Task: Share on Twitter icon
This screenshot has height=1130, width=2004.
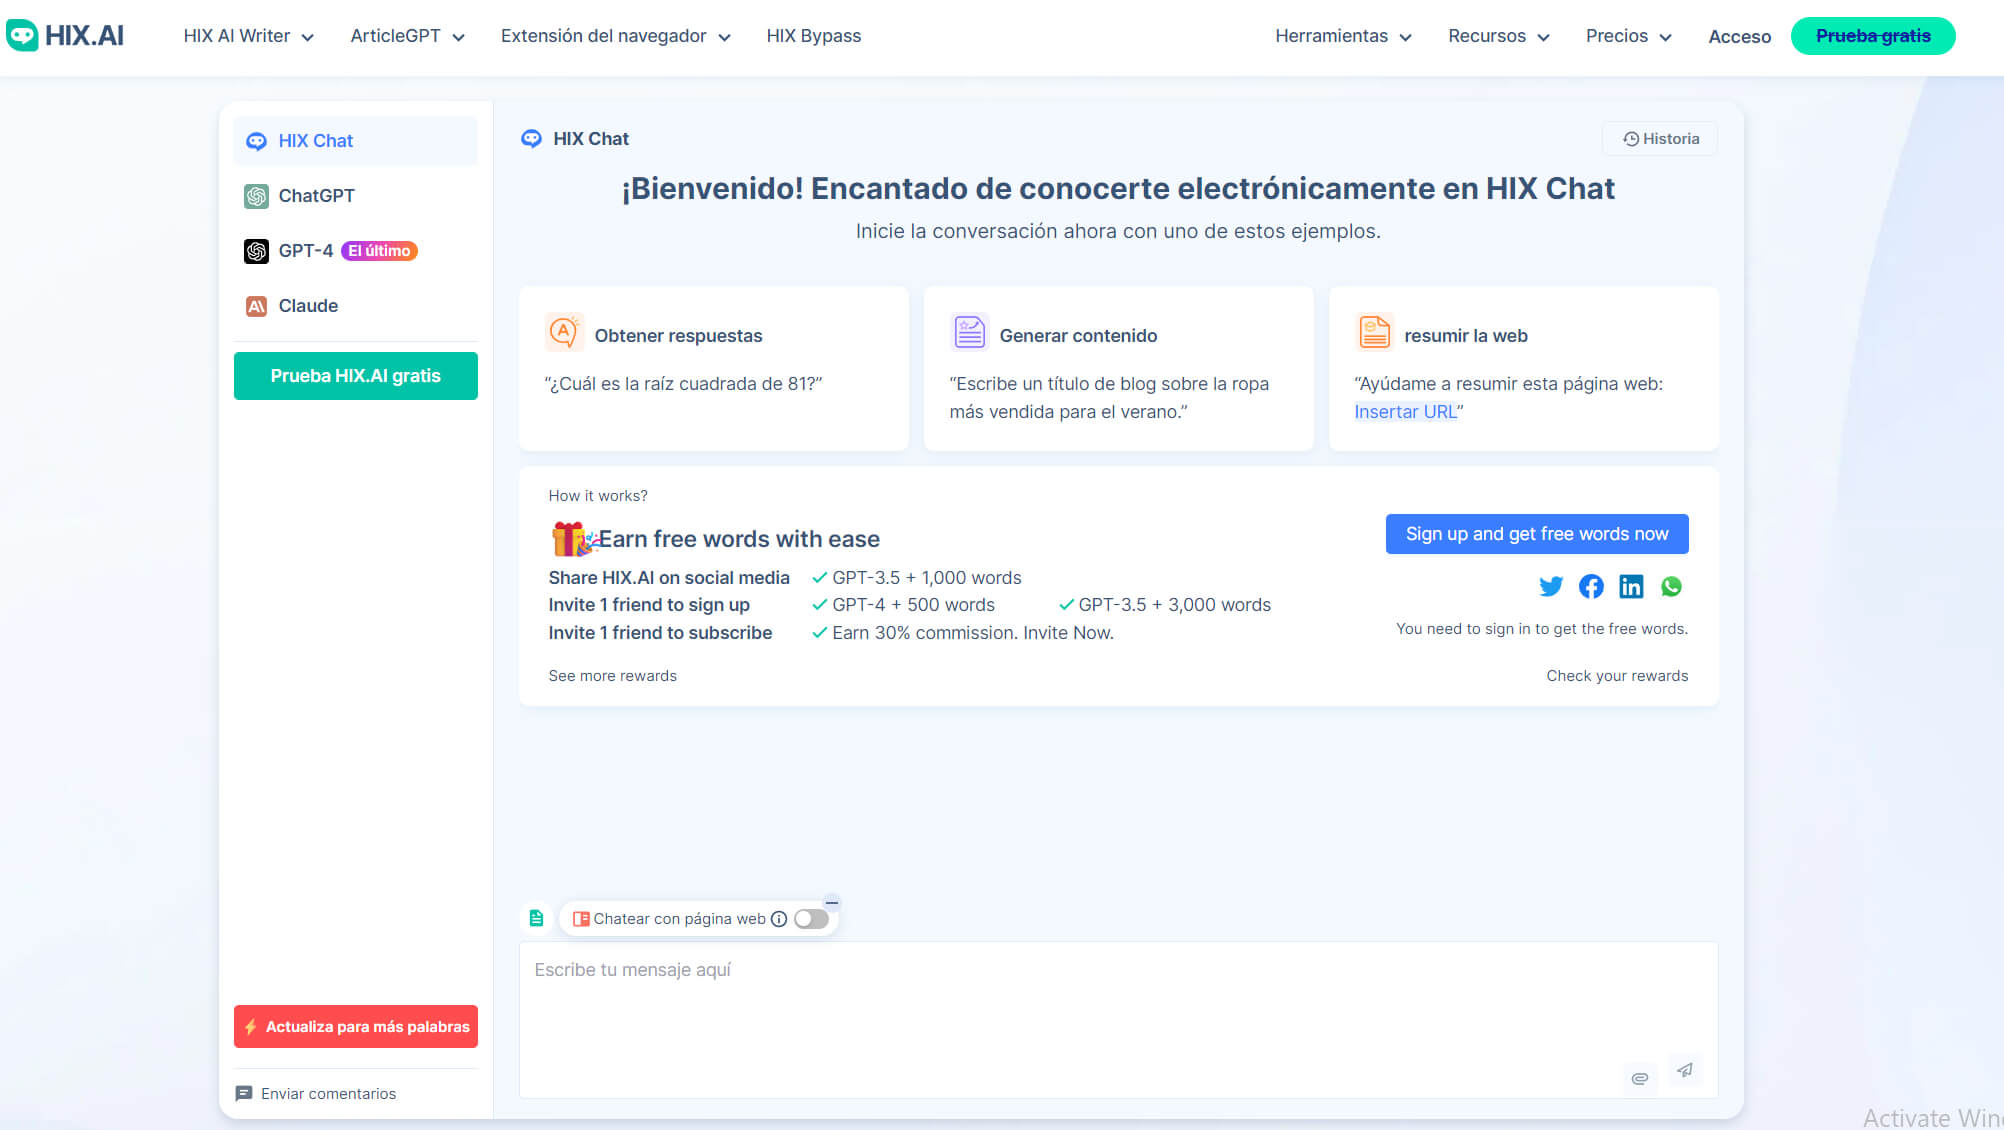Action: [x=1551, y=587]
